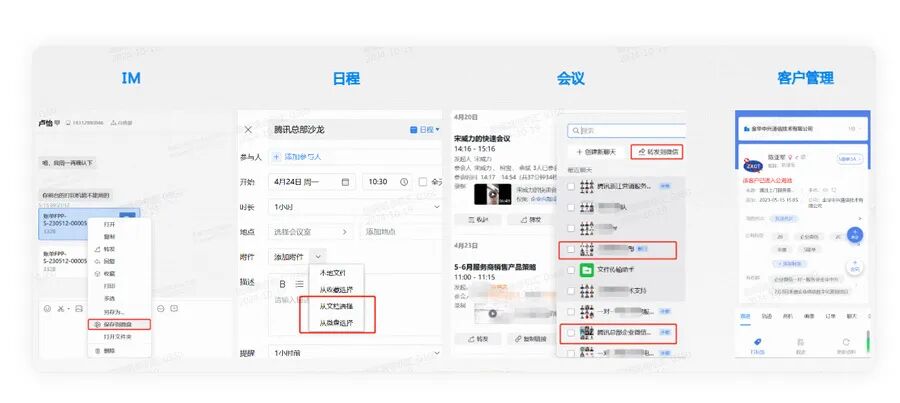The image size is (900, 403).
Task: Choose 从文档选择 from the attachment menu
Action: pos(336,307)
